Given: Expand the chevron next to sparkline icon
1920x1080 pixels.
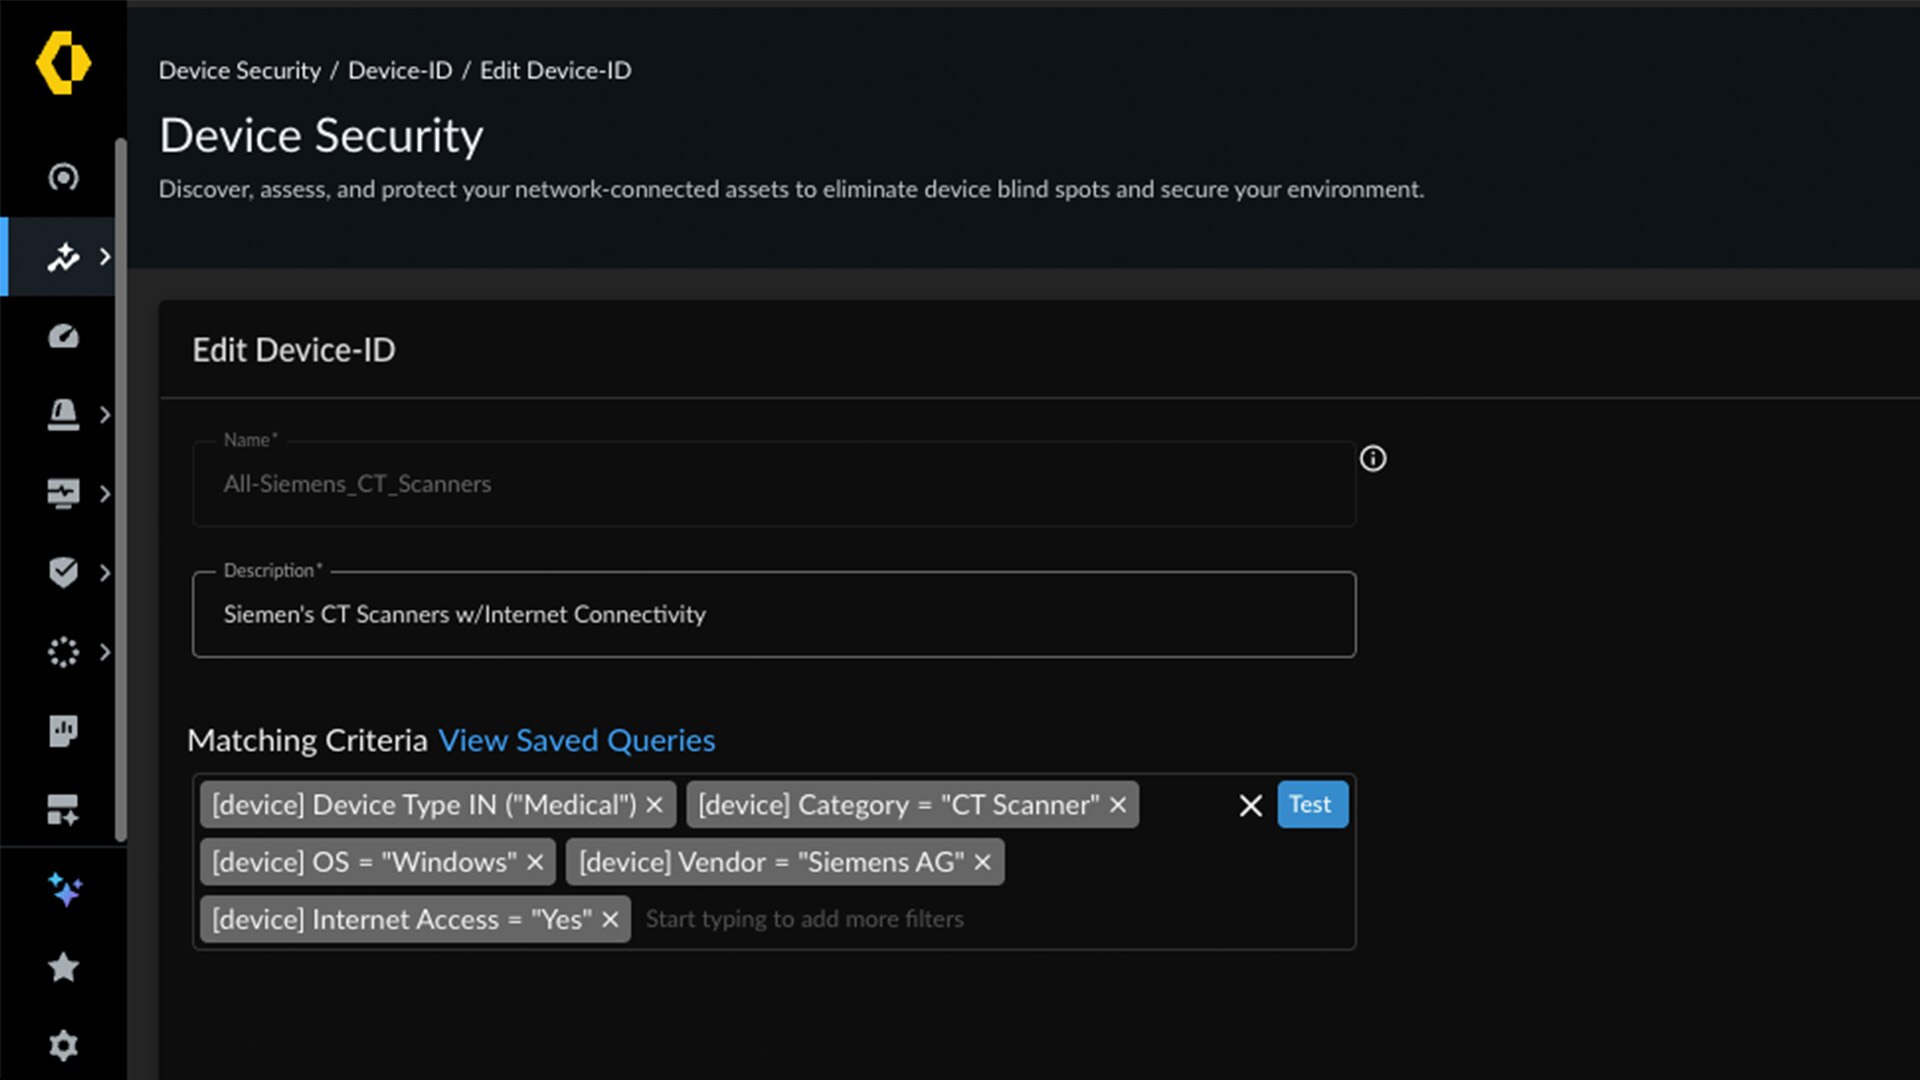Looking at the screenshot, I should [105, 257].
